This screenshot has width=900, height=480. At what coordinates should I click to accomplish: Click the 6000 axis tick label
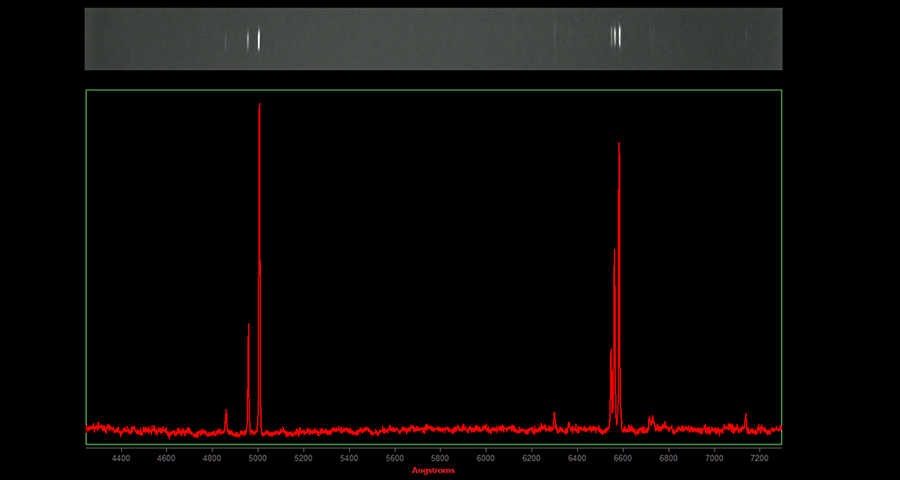pyautogui.click(x=486, y=458)
